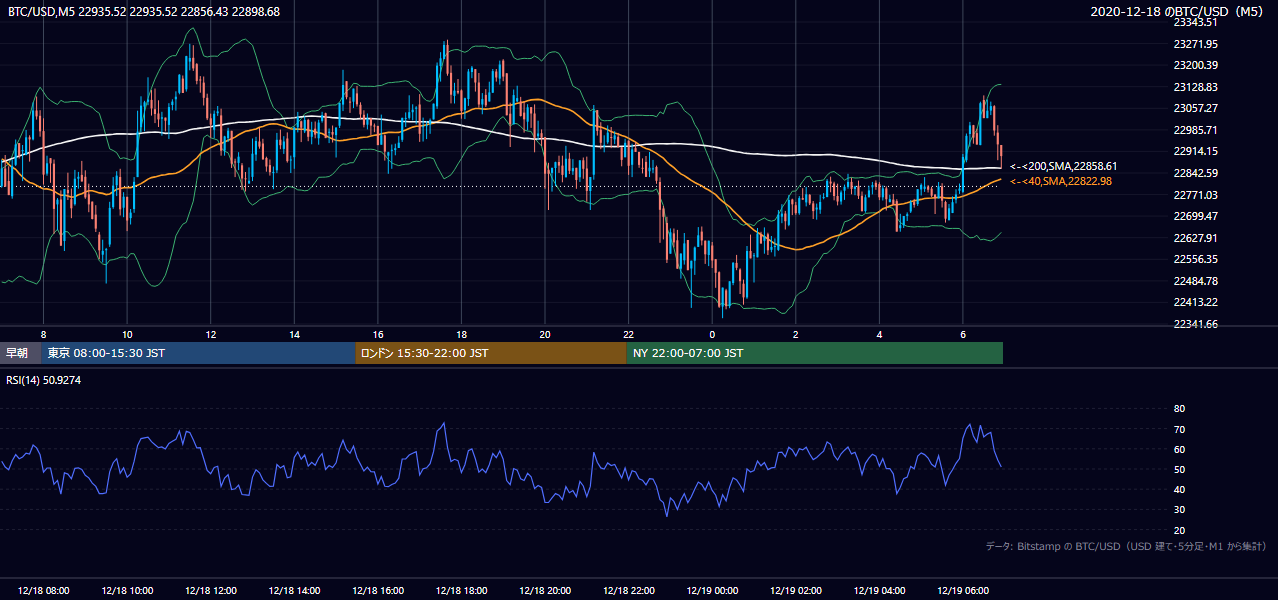Click the Bitstamp data source note
This screenshot has height=600, width=1278.
tap(1126, 546)
